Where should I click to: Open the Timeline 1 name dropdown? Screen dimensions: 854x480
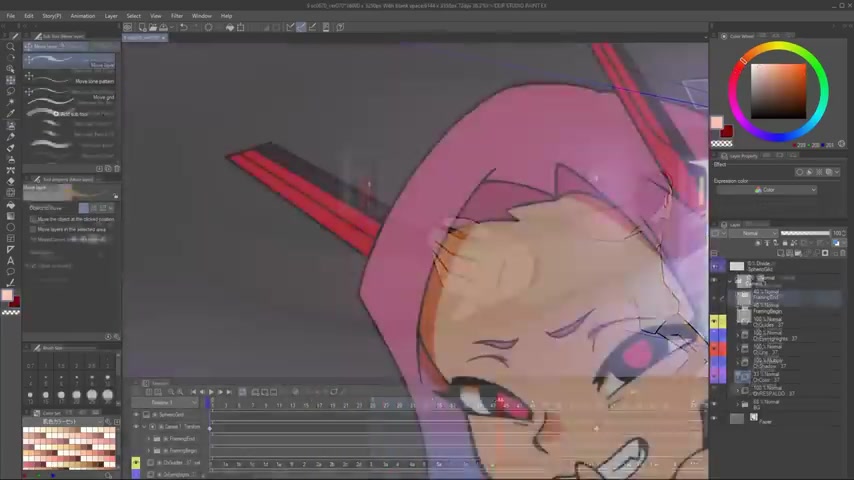click(166, 403)
